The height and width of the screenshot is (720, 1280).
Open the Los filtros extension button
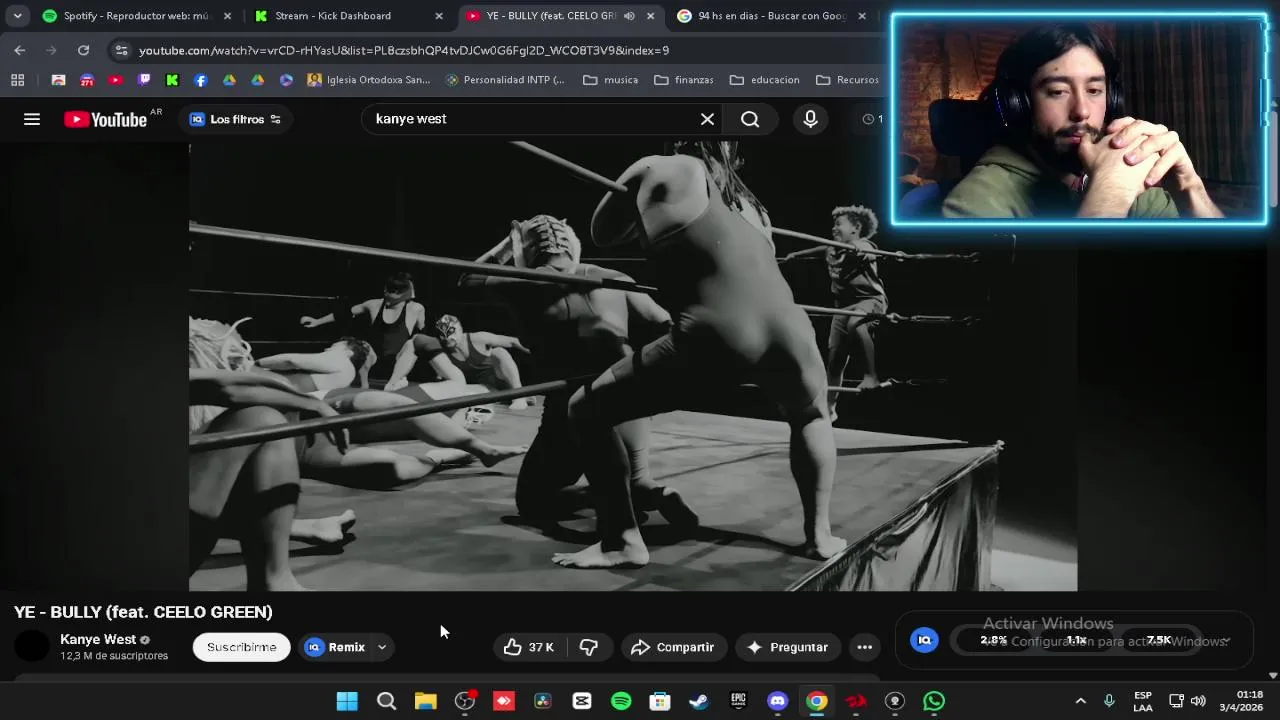coord(235,119)
